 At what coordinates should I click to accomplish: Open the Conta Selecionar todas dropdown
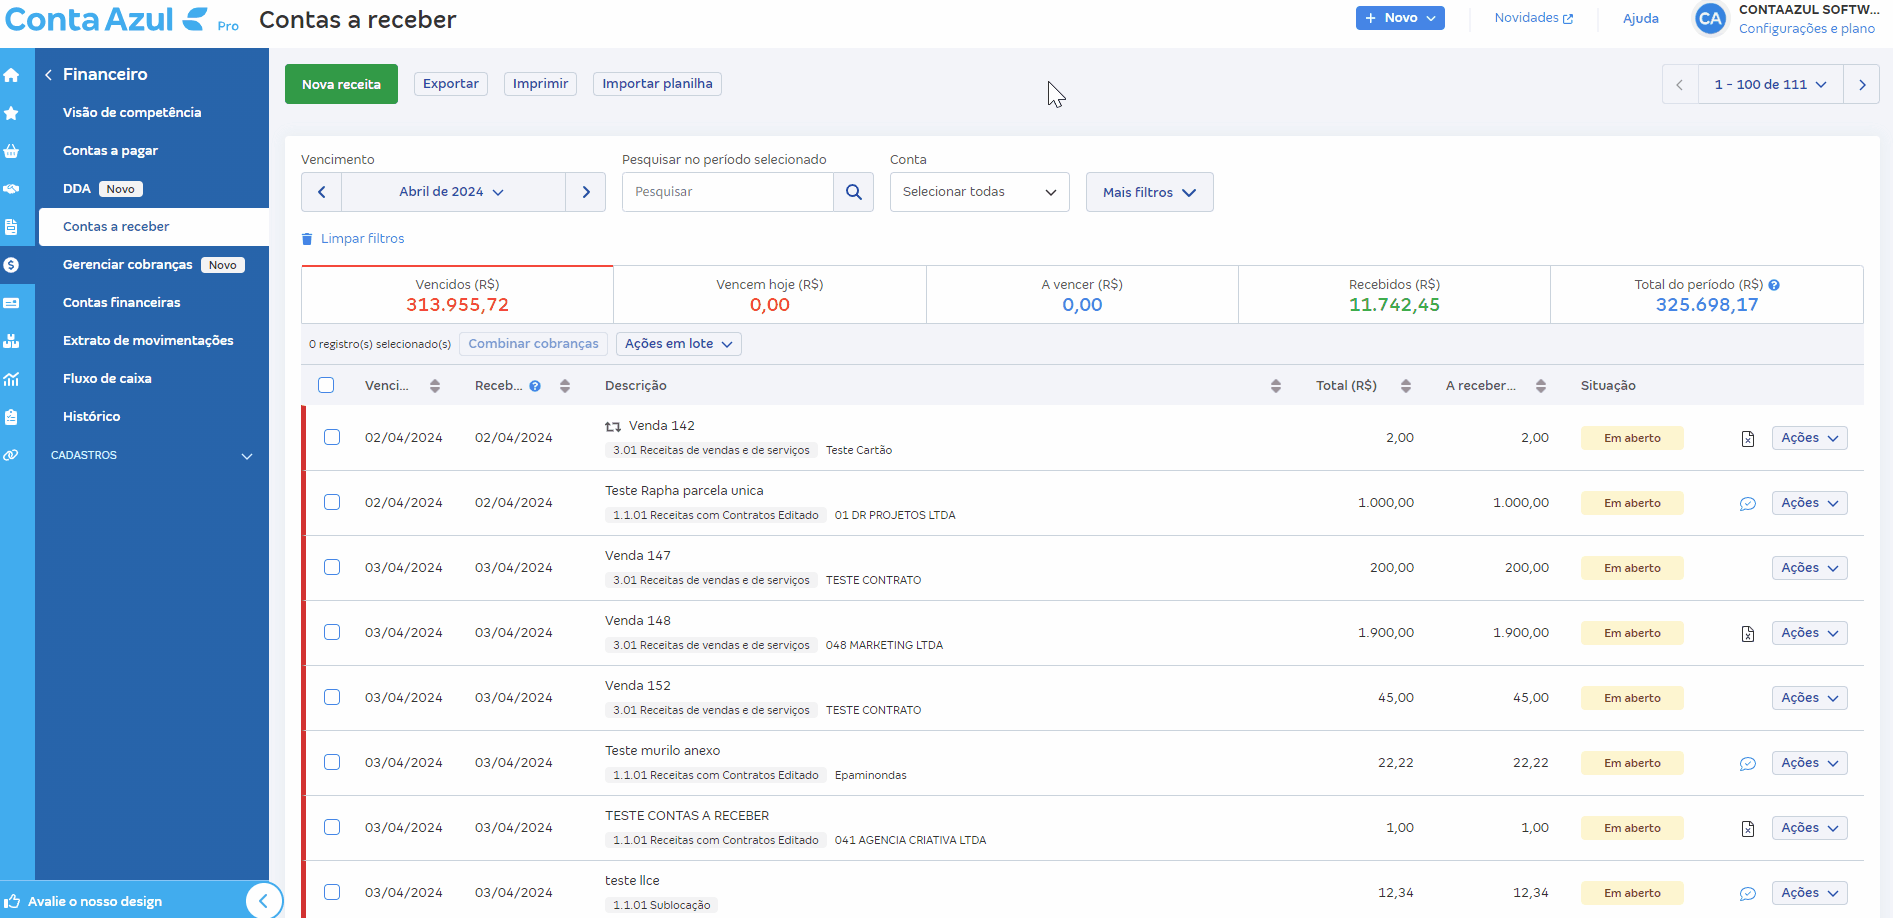click(980, 192)
